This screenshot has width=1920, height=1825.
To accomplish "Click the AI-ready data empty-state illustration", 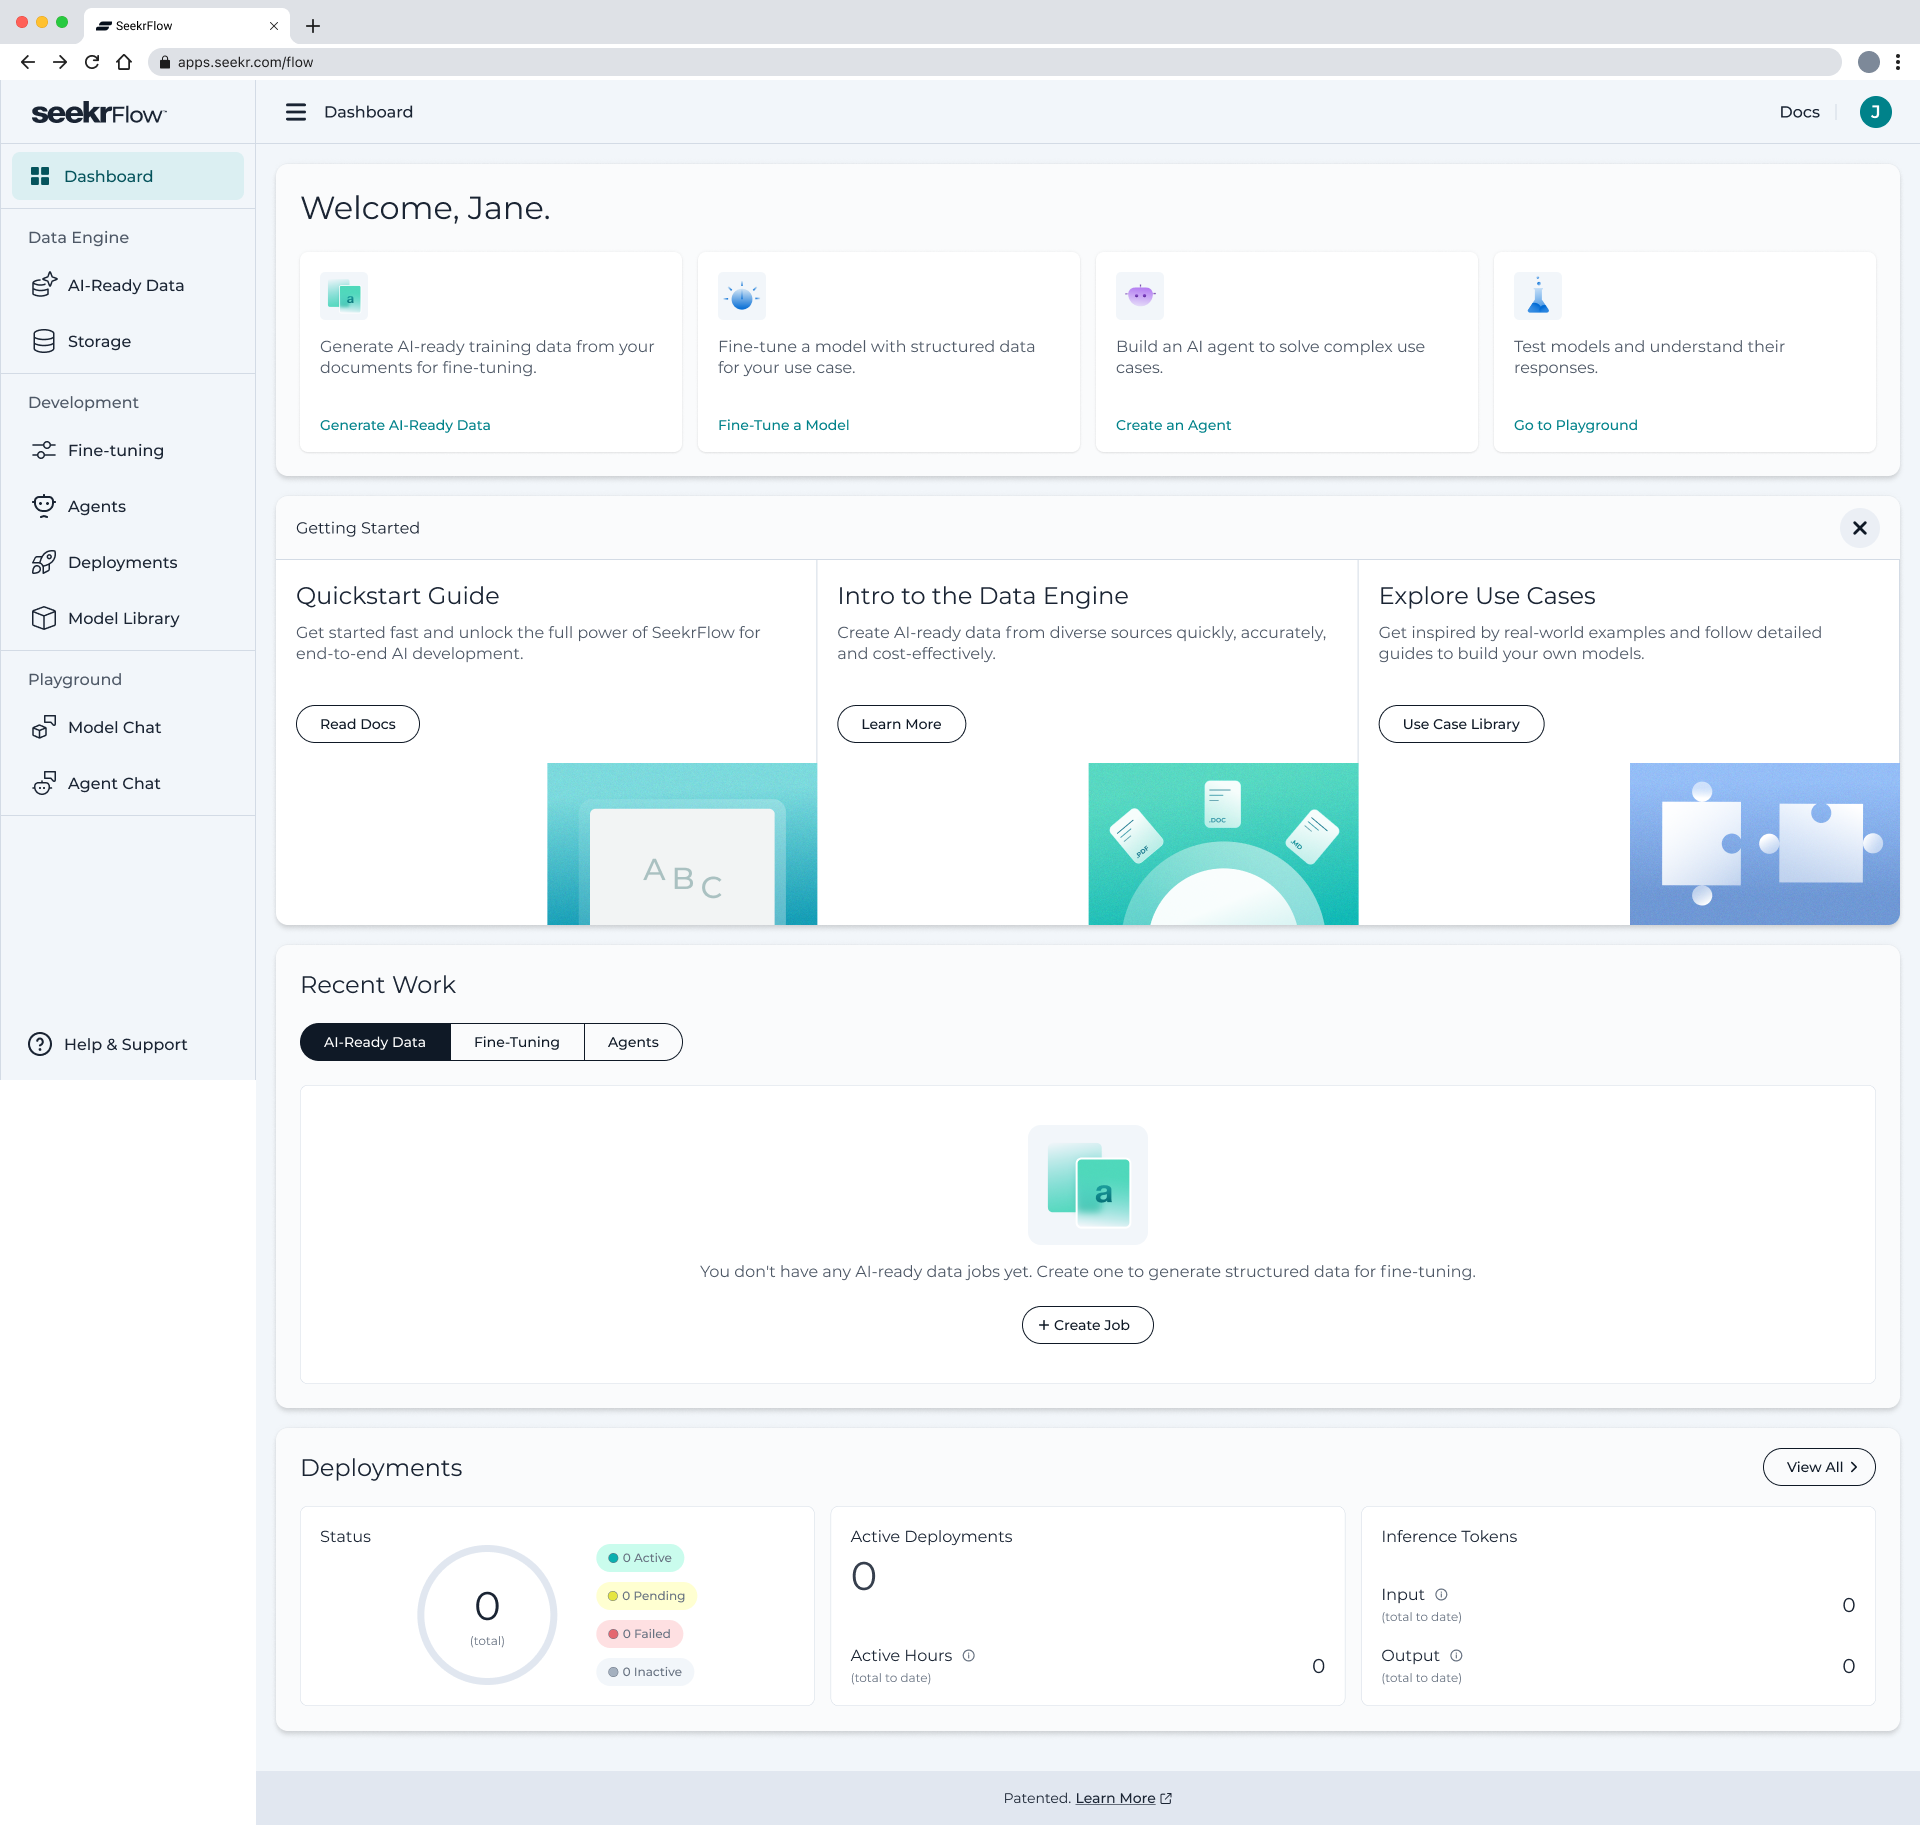I will point(1088,1185).
